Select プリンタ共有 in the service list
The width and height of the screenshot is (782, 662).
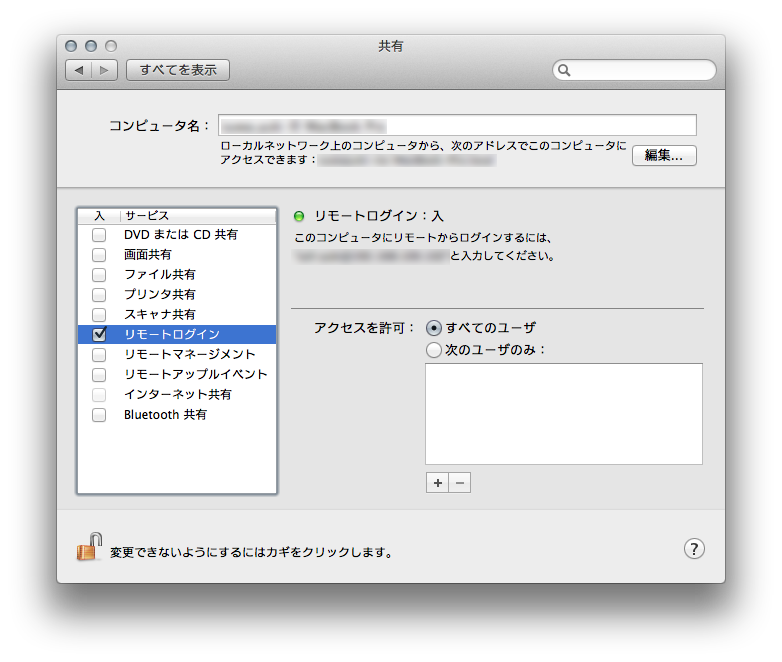(160, 295)
